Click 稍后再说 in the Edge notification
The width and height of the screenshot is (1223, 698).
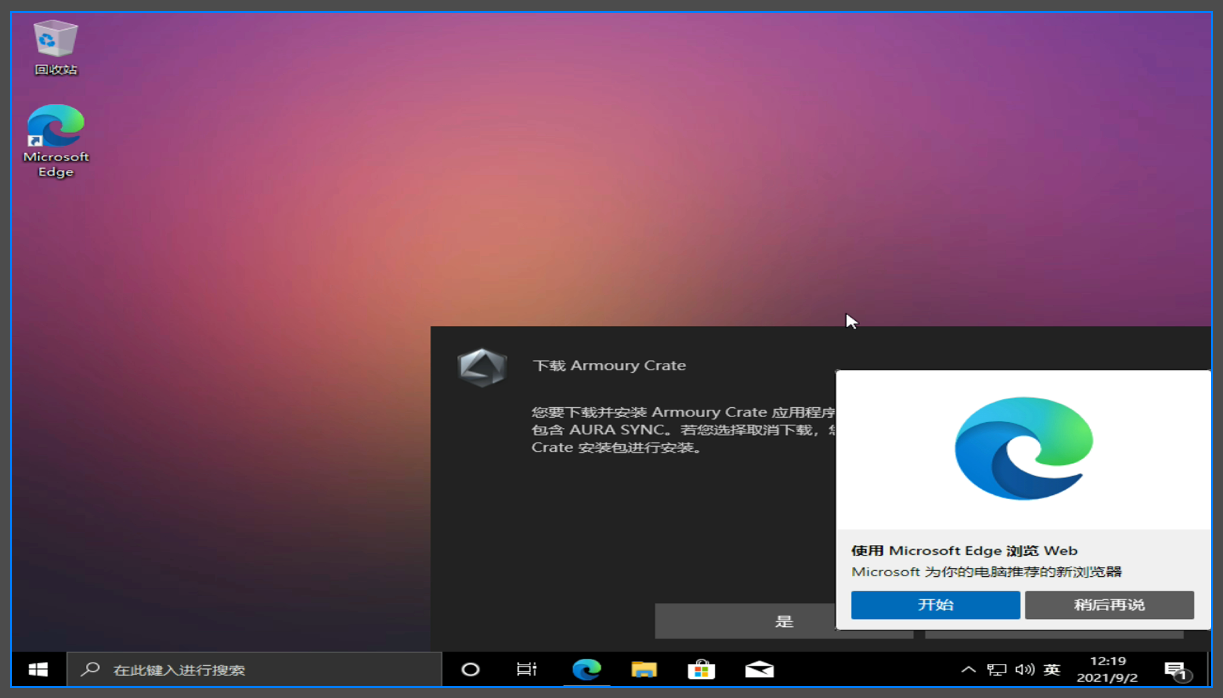(1109, 605)
